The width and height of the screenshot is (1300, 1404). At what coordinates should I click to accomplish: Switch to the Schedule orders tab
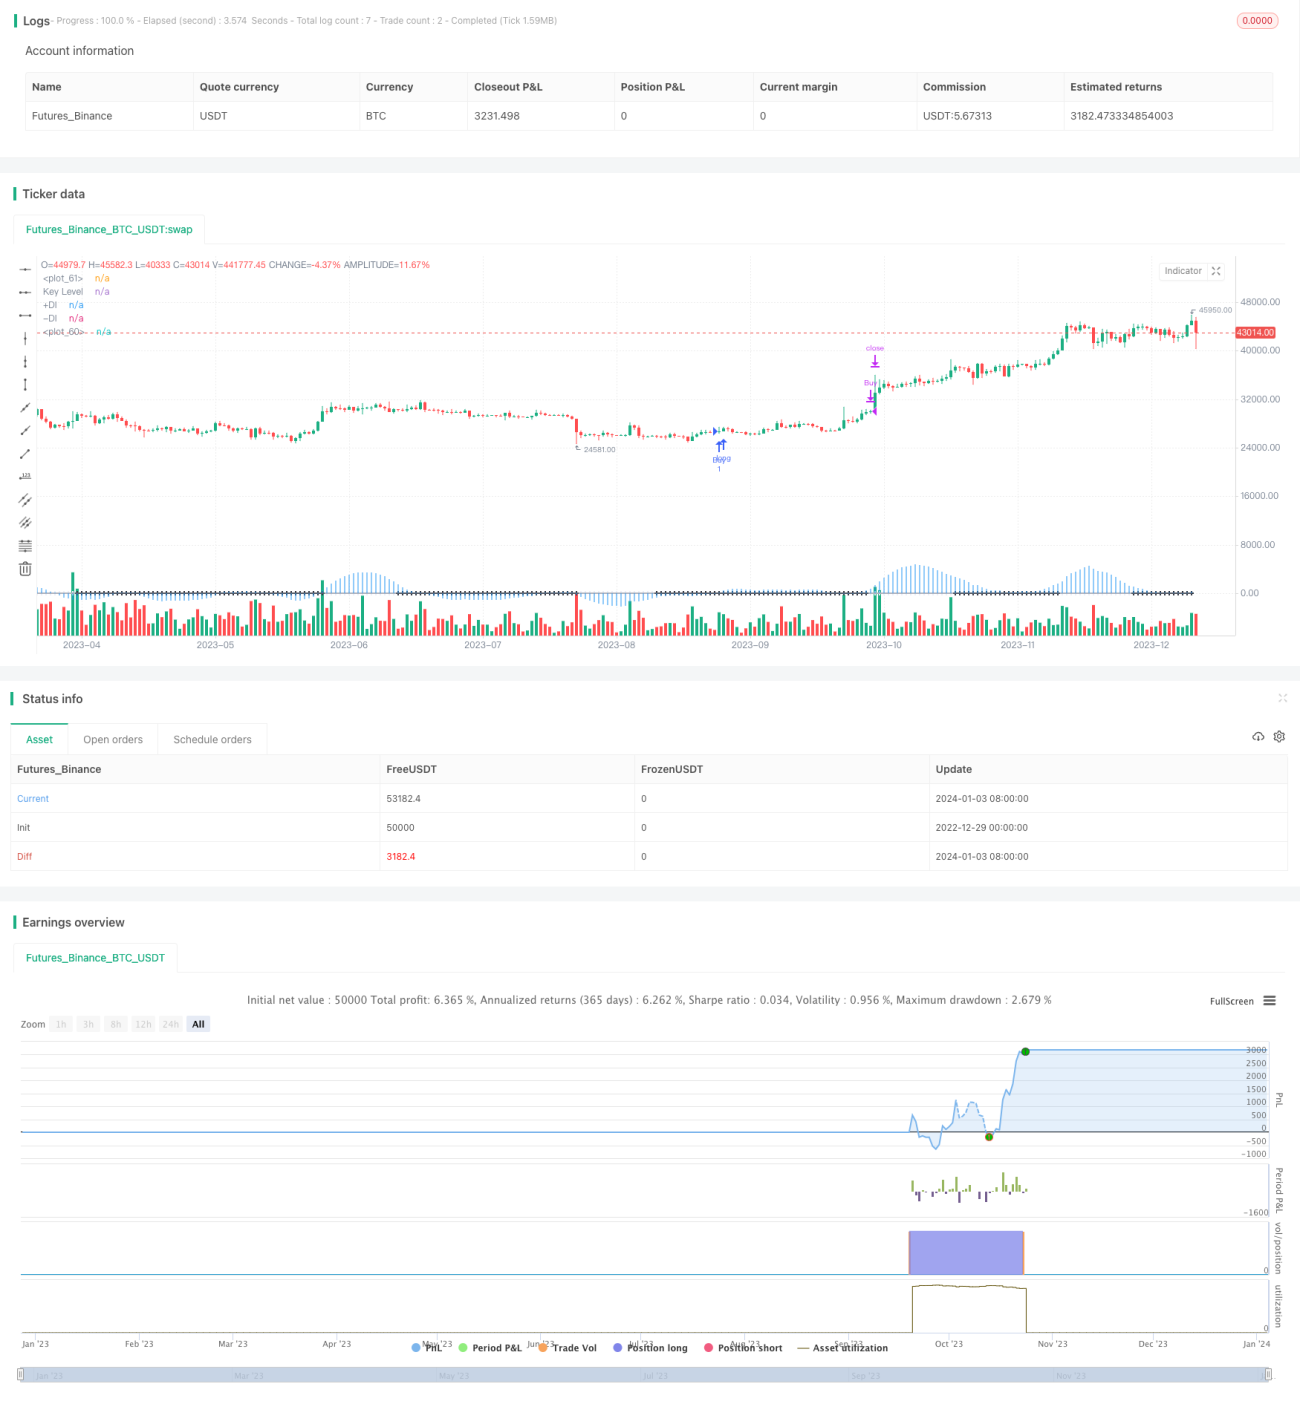(x=212, y=740)
